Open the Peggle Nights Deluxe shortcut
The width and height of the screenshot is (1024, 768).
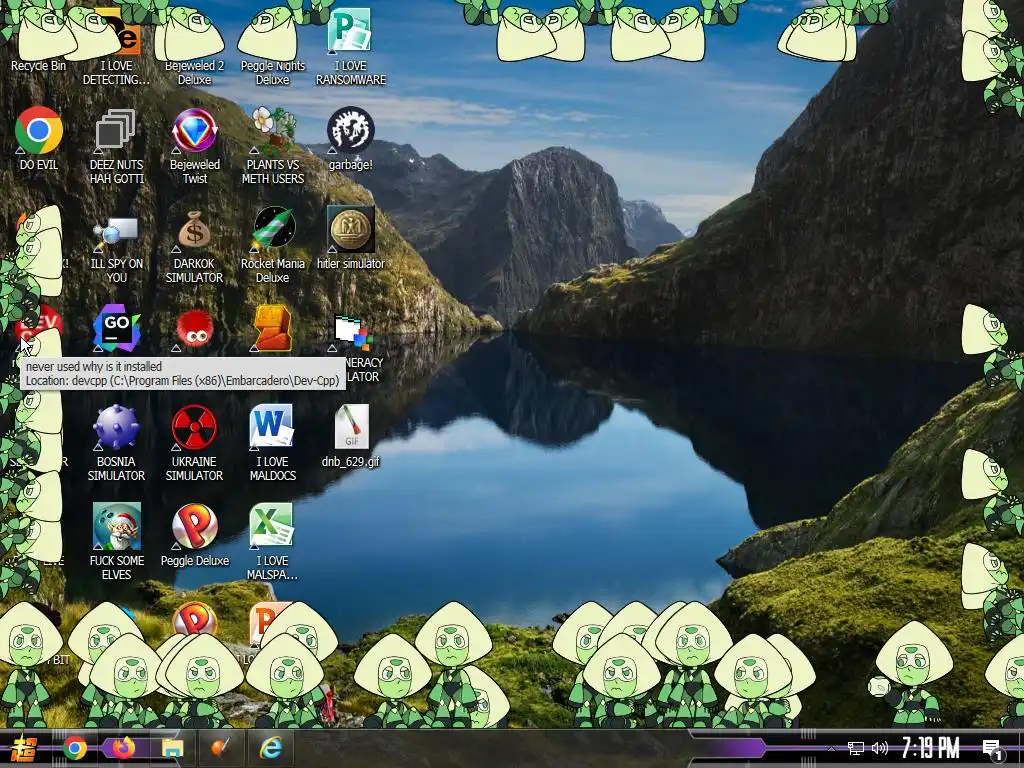tap(272, 46)
